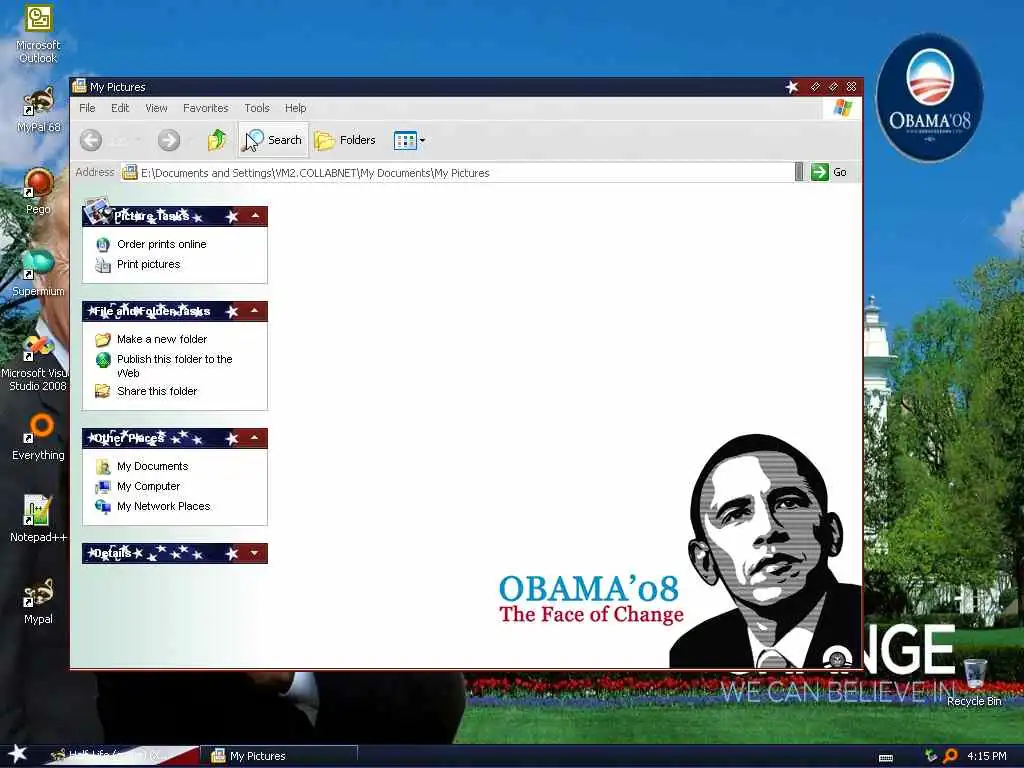Open the Favorites menu
Screen dimensions: 1024x768
point(206,108)
